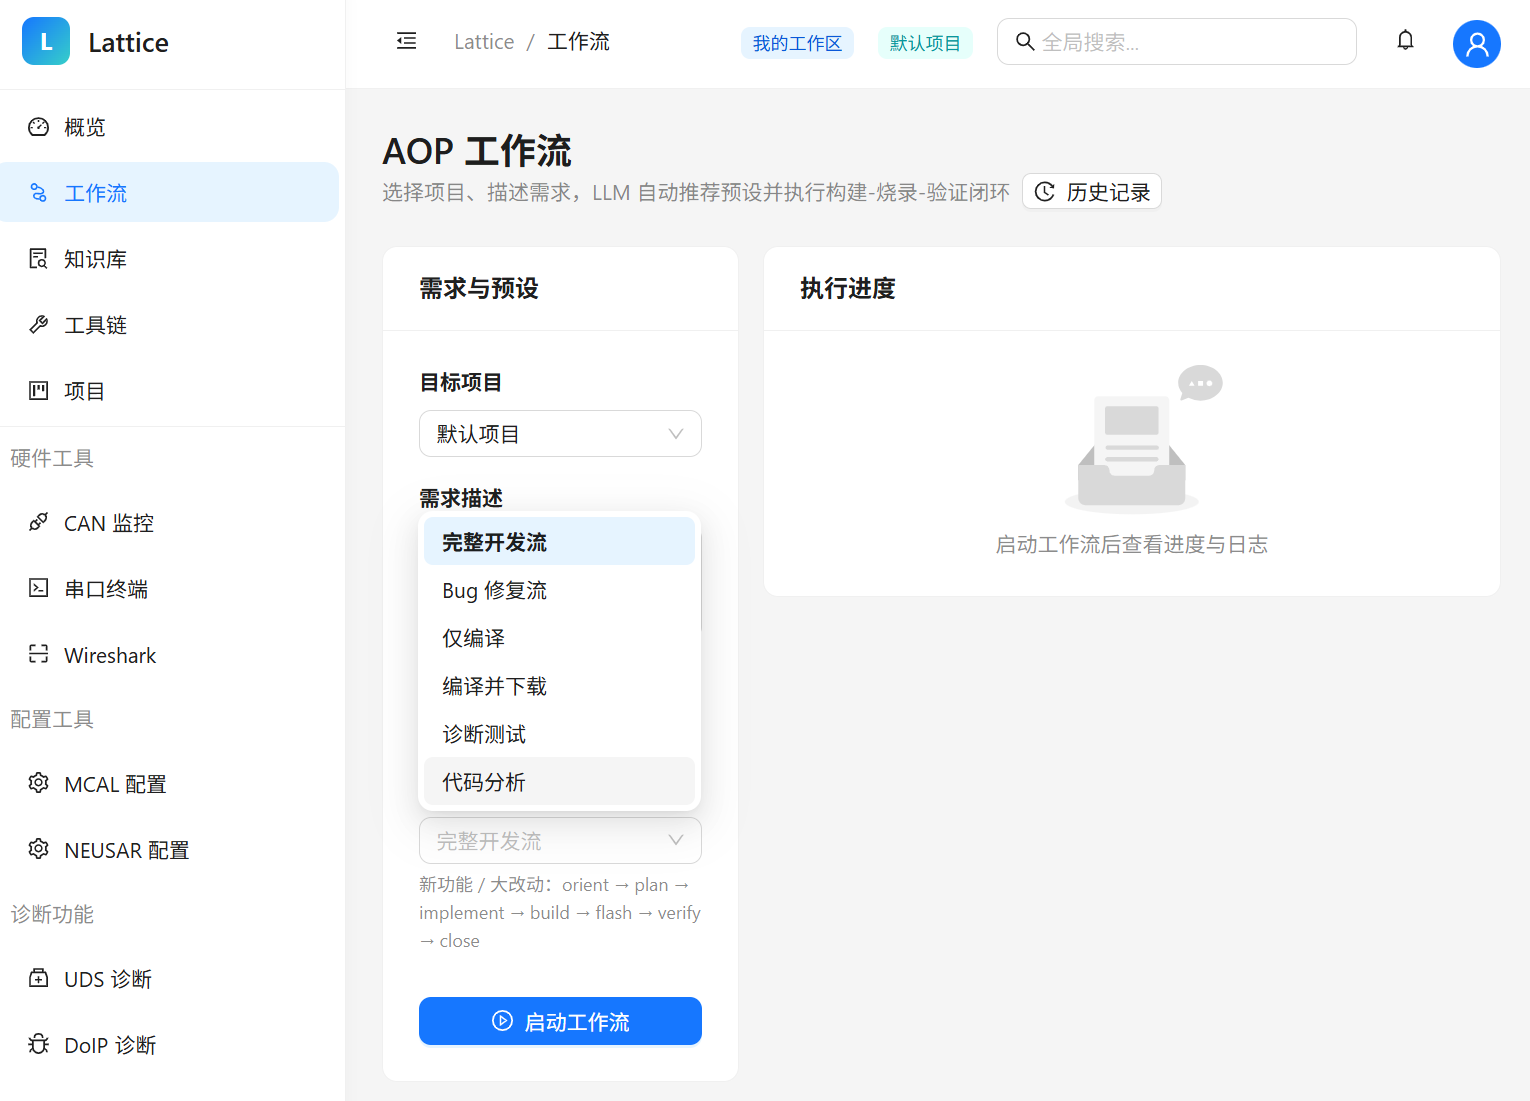Click 默认项目 tag in header

[x=925, y=43]
